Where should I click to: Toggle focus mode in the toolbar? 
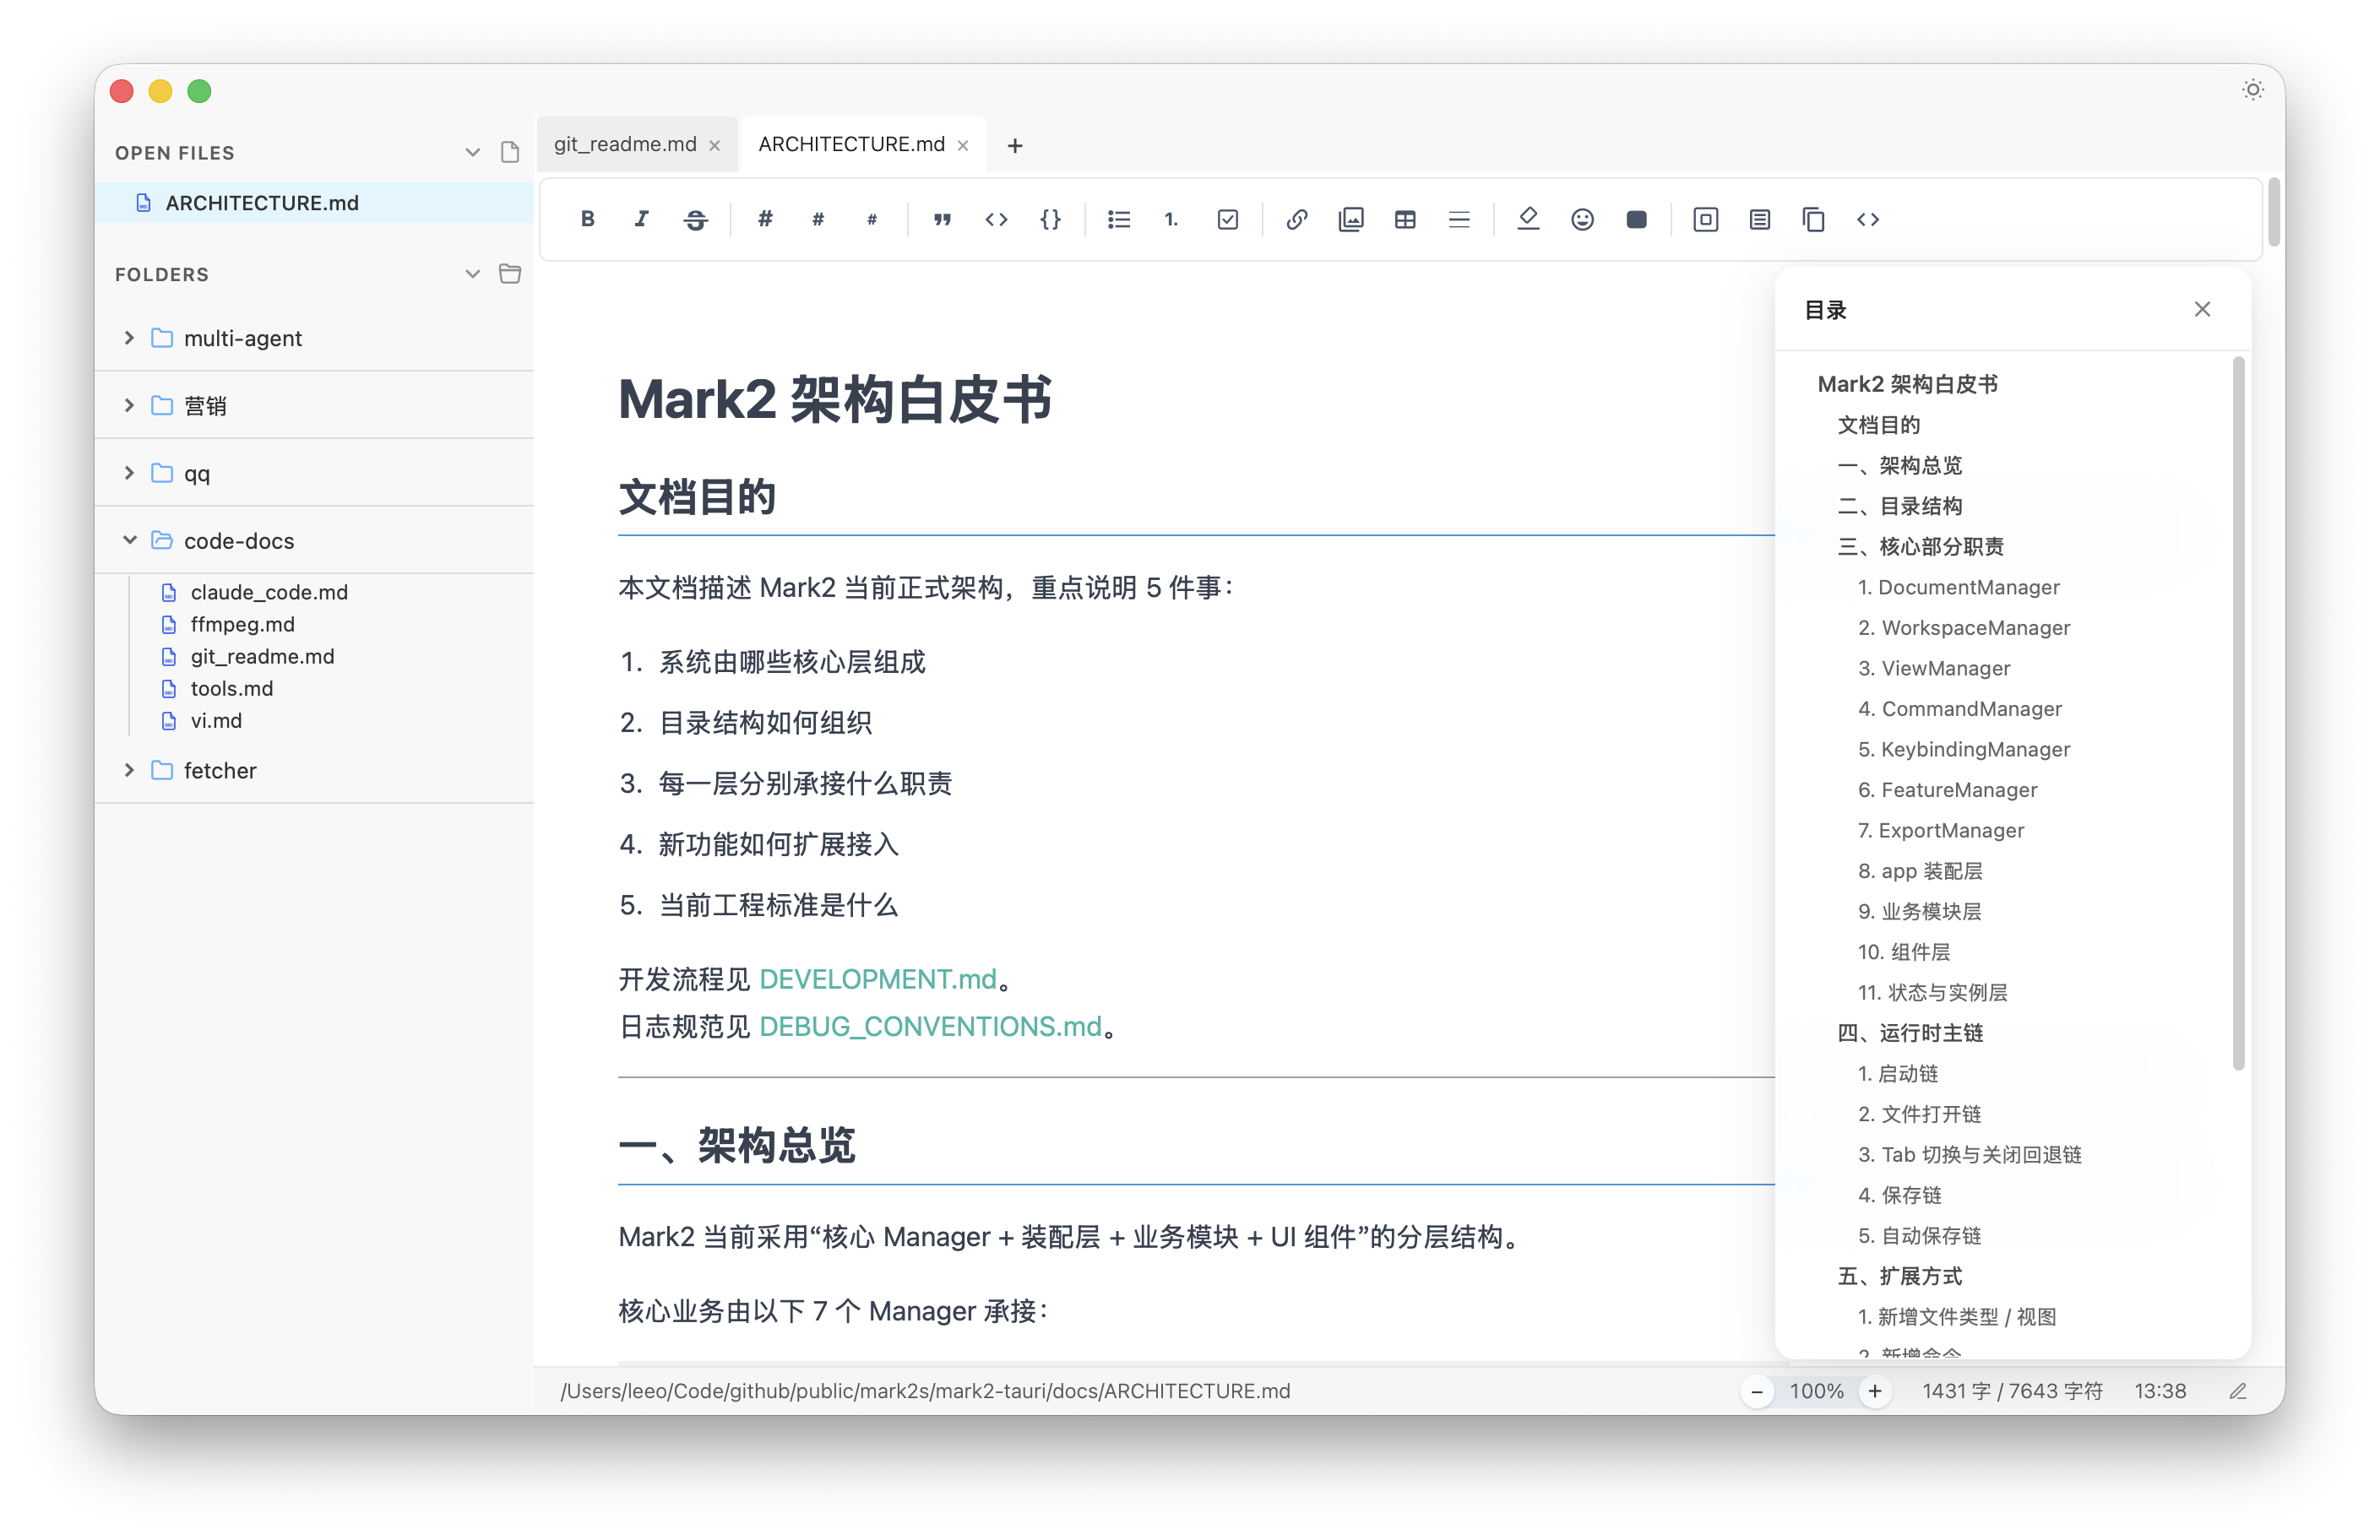1705,219
